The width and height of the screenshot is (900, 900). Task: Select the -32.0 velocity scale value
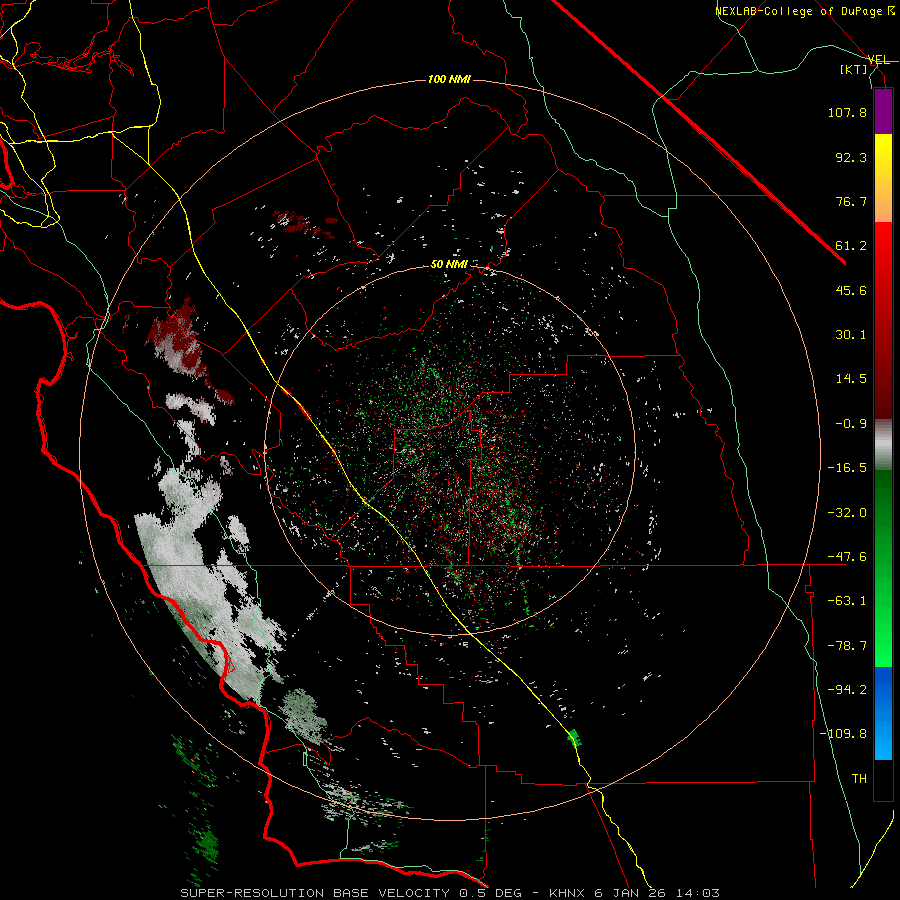click(847, 513)
